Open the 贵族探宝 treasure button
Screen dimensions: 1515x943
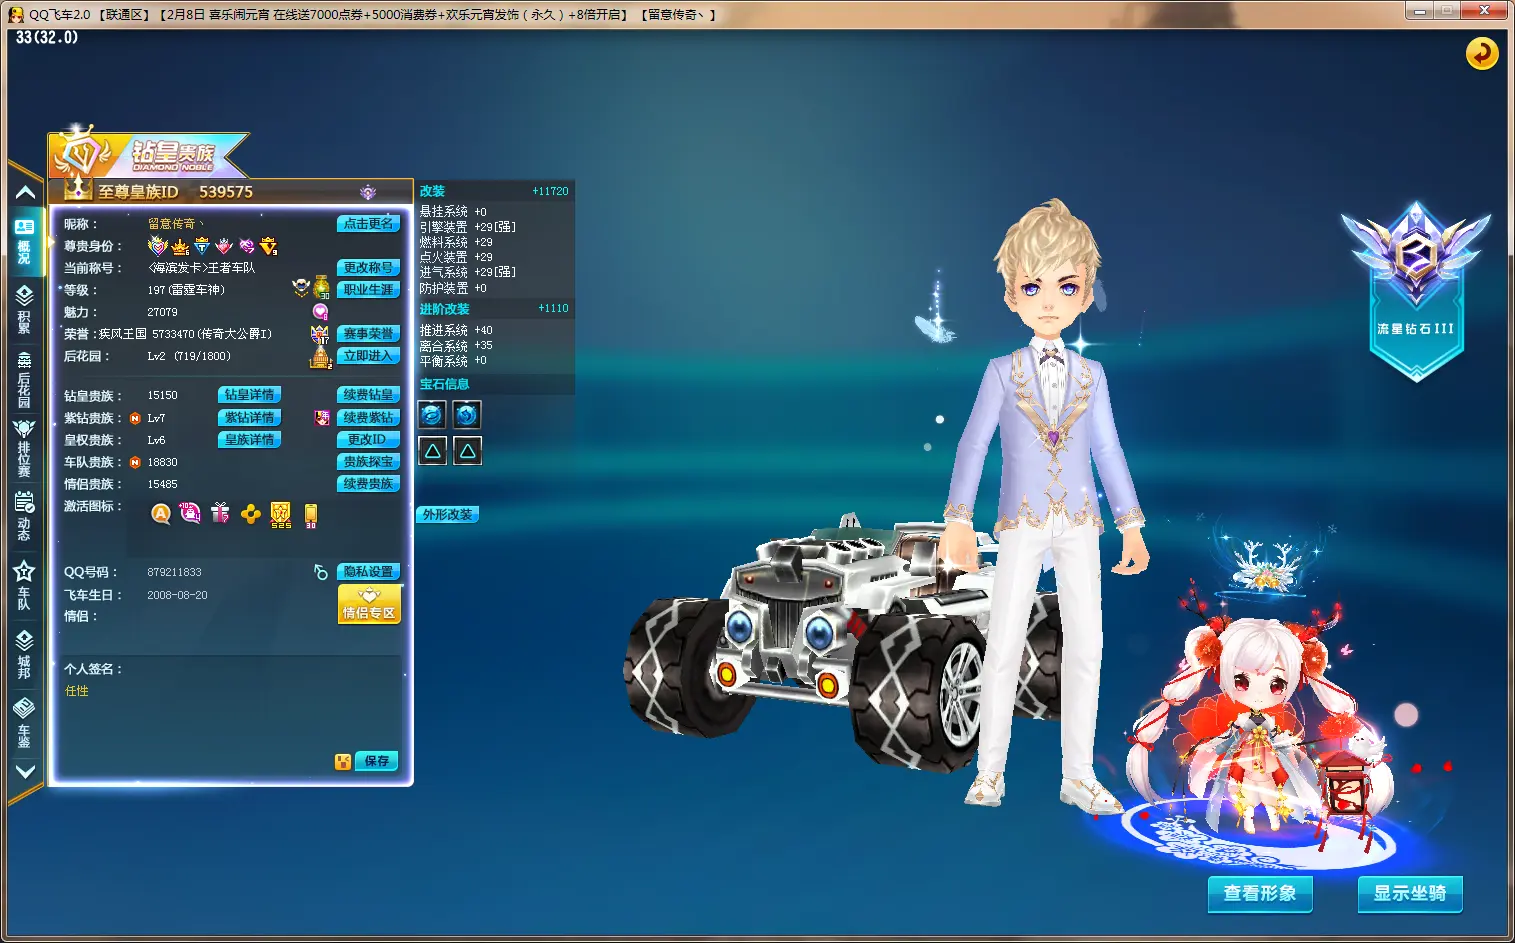point(368,462)
